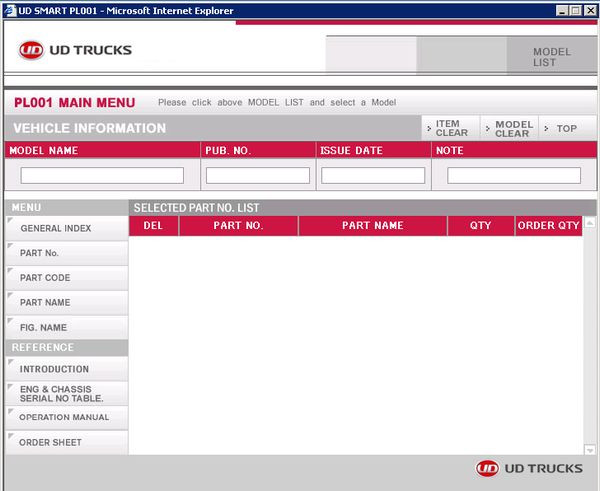
Task: Click the UD Trucks logo in header
Action: tap(75, 50)
